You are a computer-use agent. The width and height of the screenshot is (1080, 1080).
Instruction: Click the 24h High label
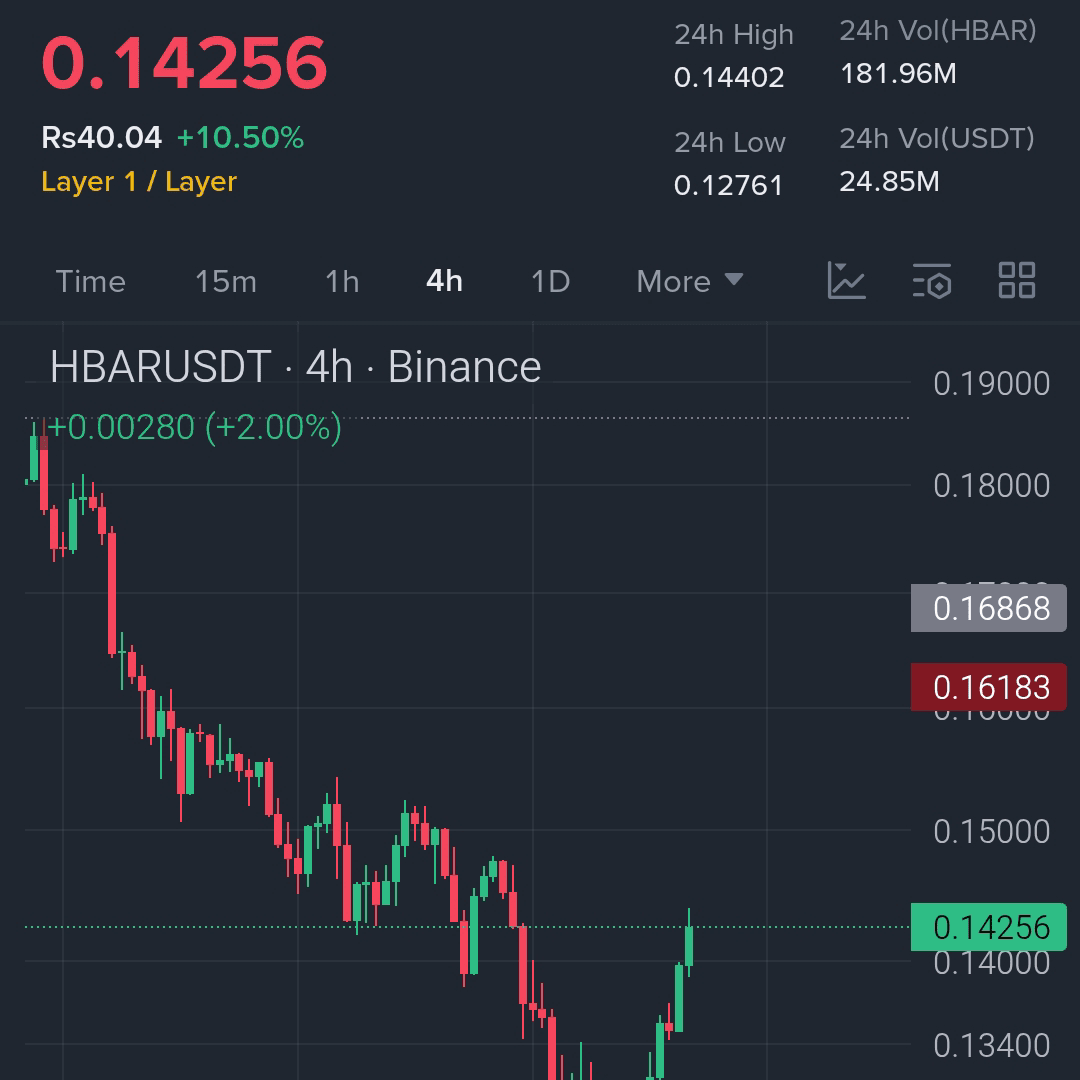[734, 34]
